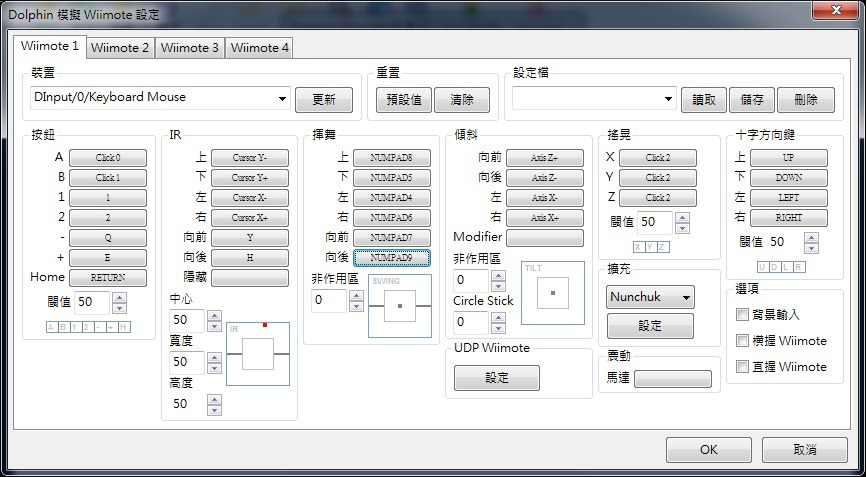The width and height of the screenshot is (867, 477).
Task: Enable the 橫握 Wiimote sideways checkbox
Action: (x=742, y=340)
